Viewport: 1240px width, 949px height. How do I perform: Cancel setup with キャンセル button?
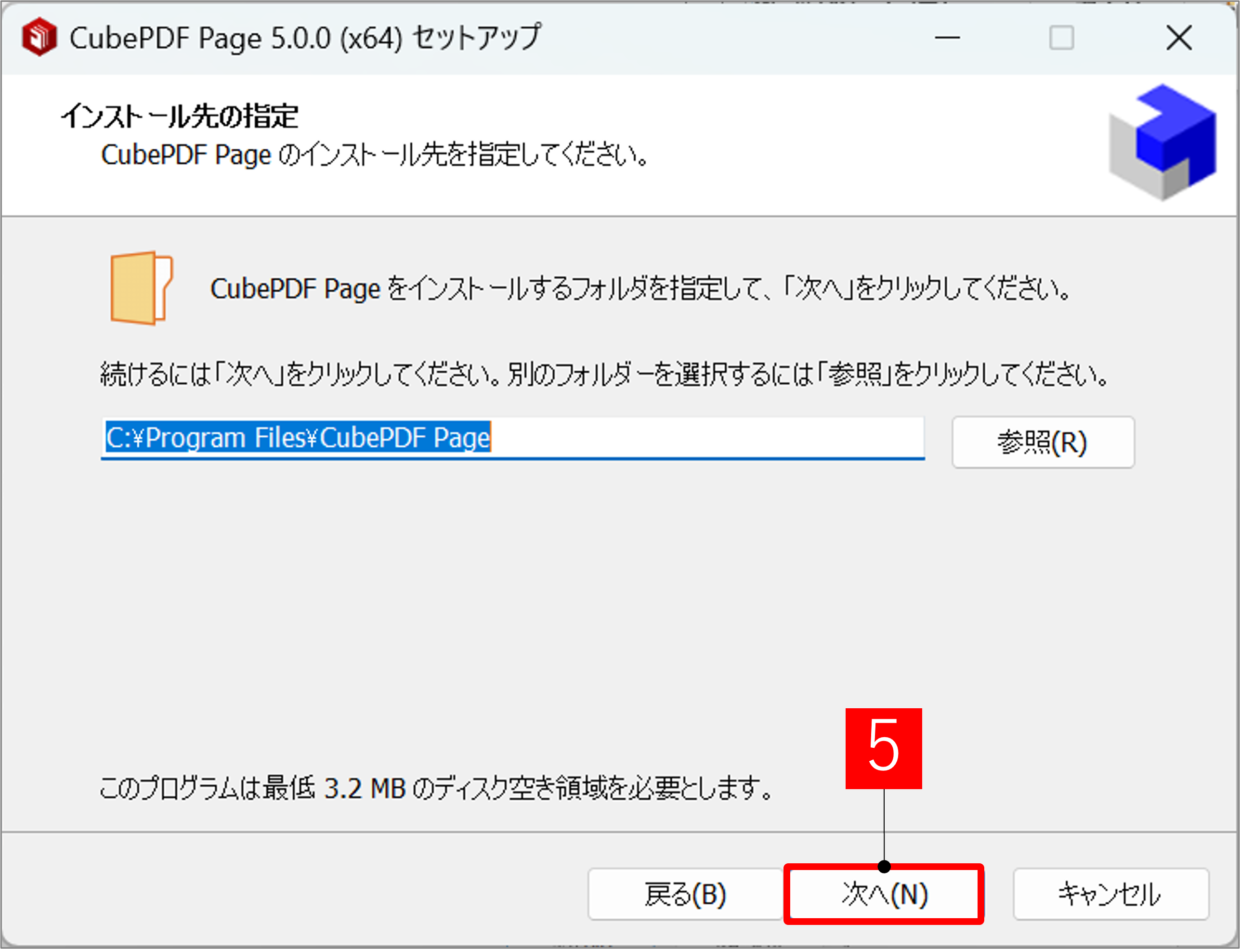click(1111, 894)
